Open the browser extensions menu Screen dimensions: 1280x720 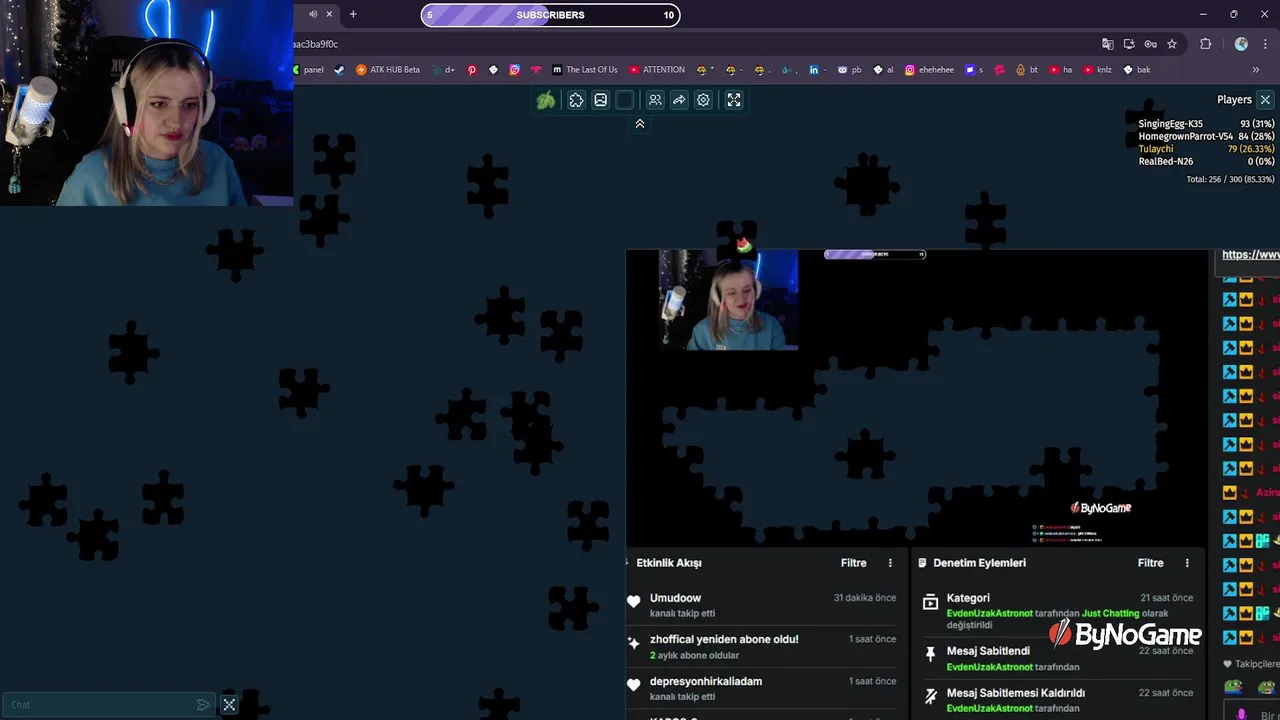(x=1205, y=44)
